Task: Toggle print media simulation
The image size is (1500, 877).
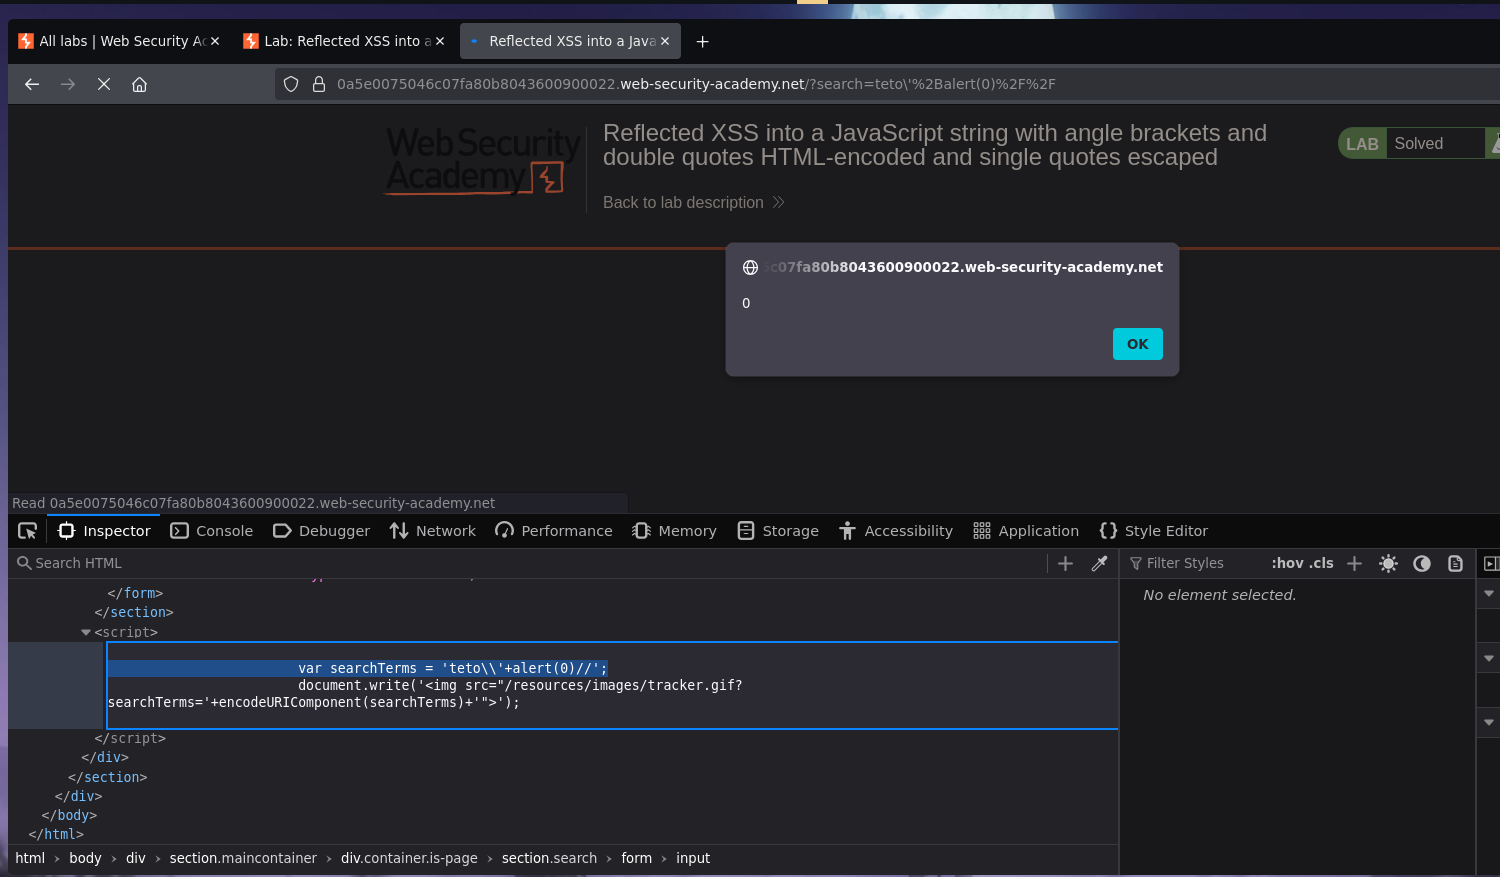Action: [1455, 564]
